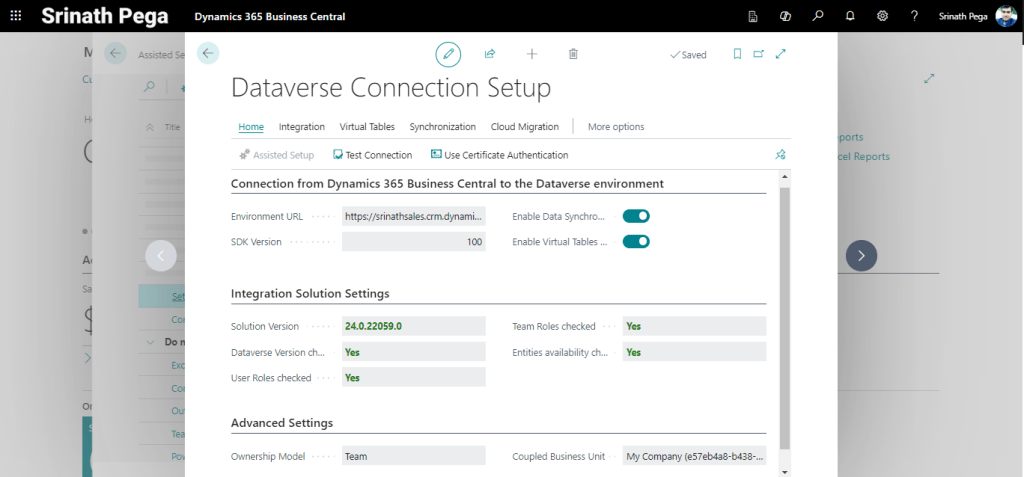The height and width of the screenshot is (477, 1024).
Task: Open the notifications bell icon
Action: pos(850,16)
